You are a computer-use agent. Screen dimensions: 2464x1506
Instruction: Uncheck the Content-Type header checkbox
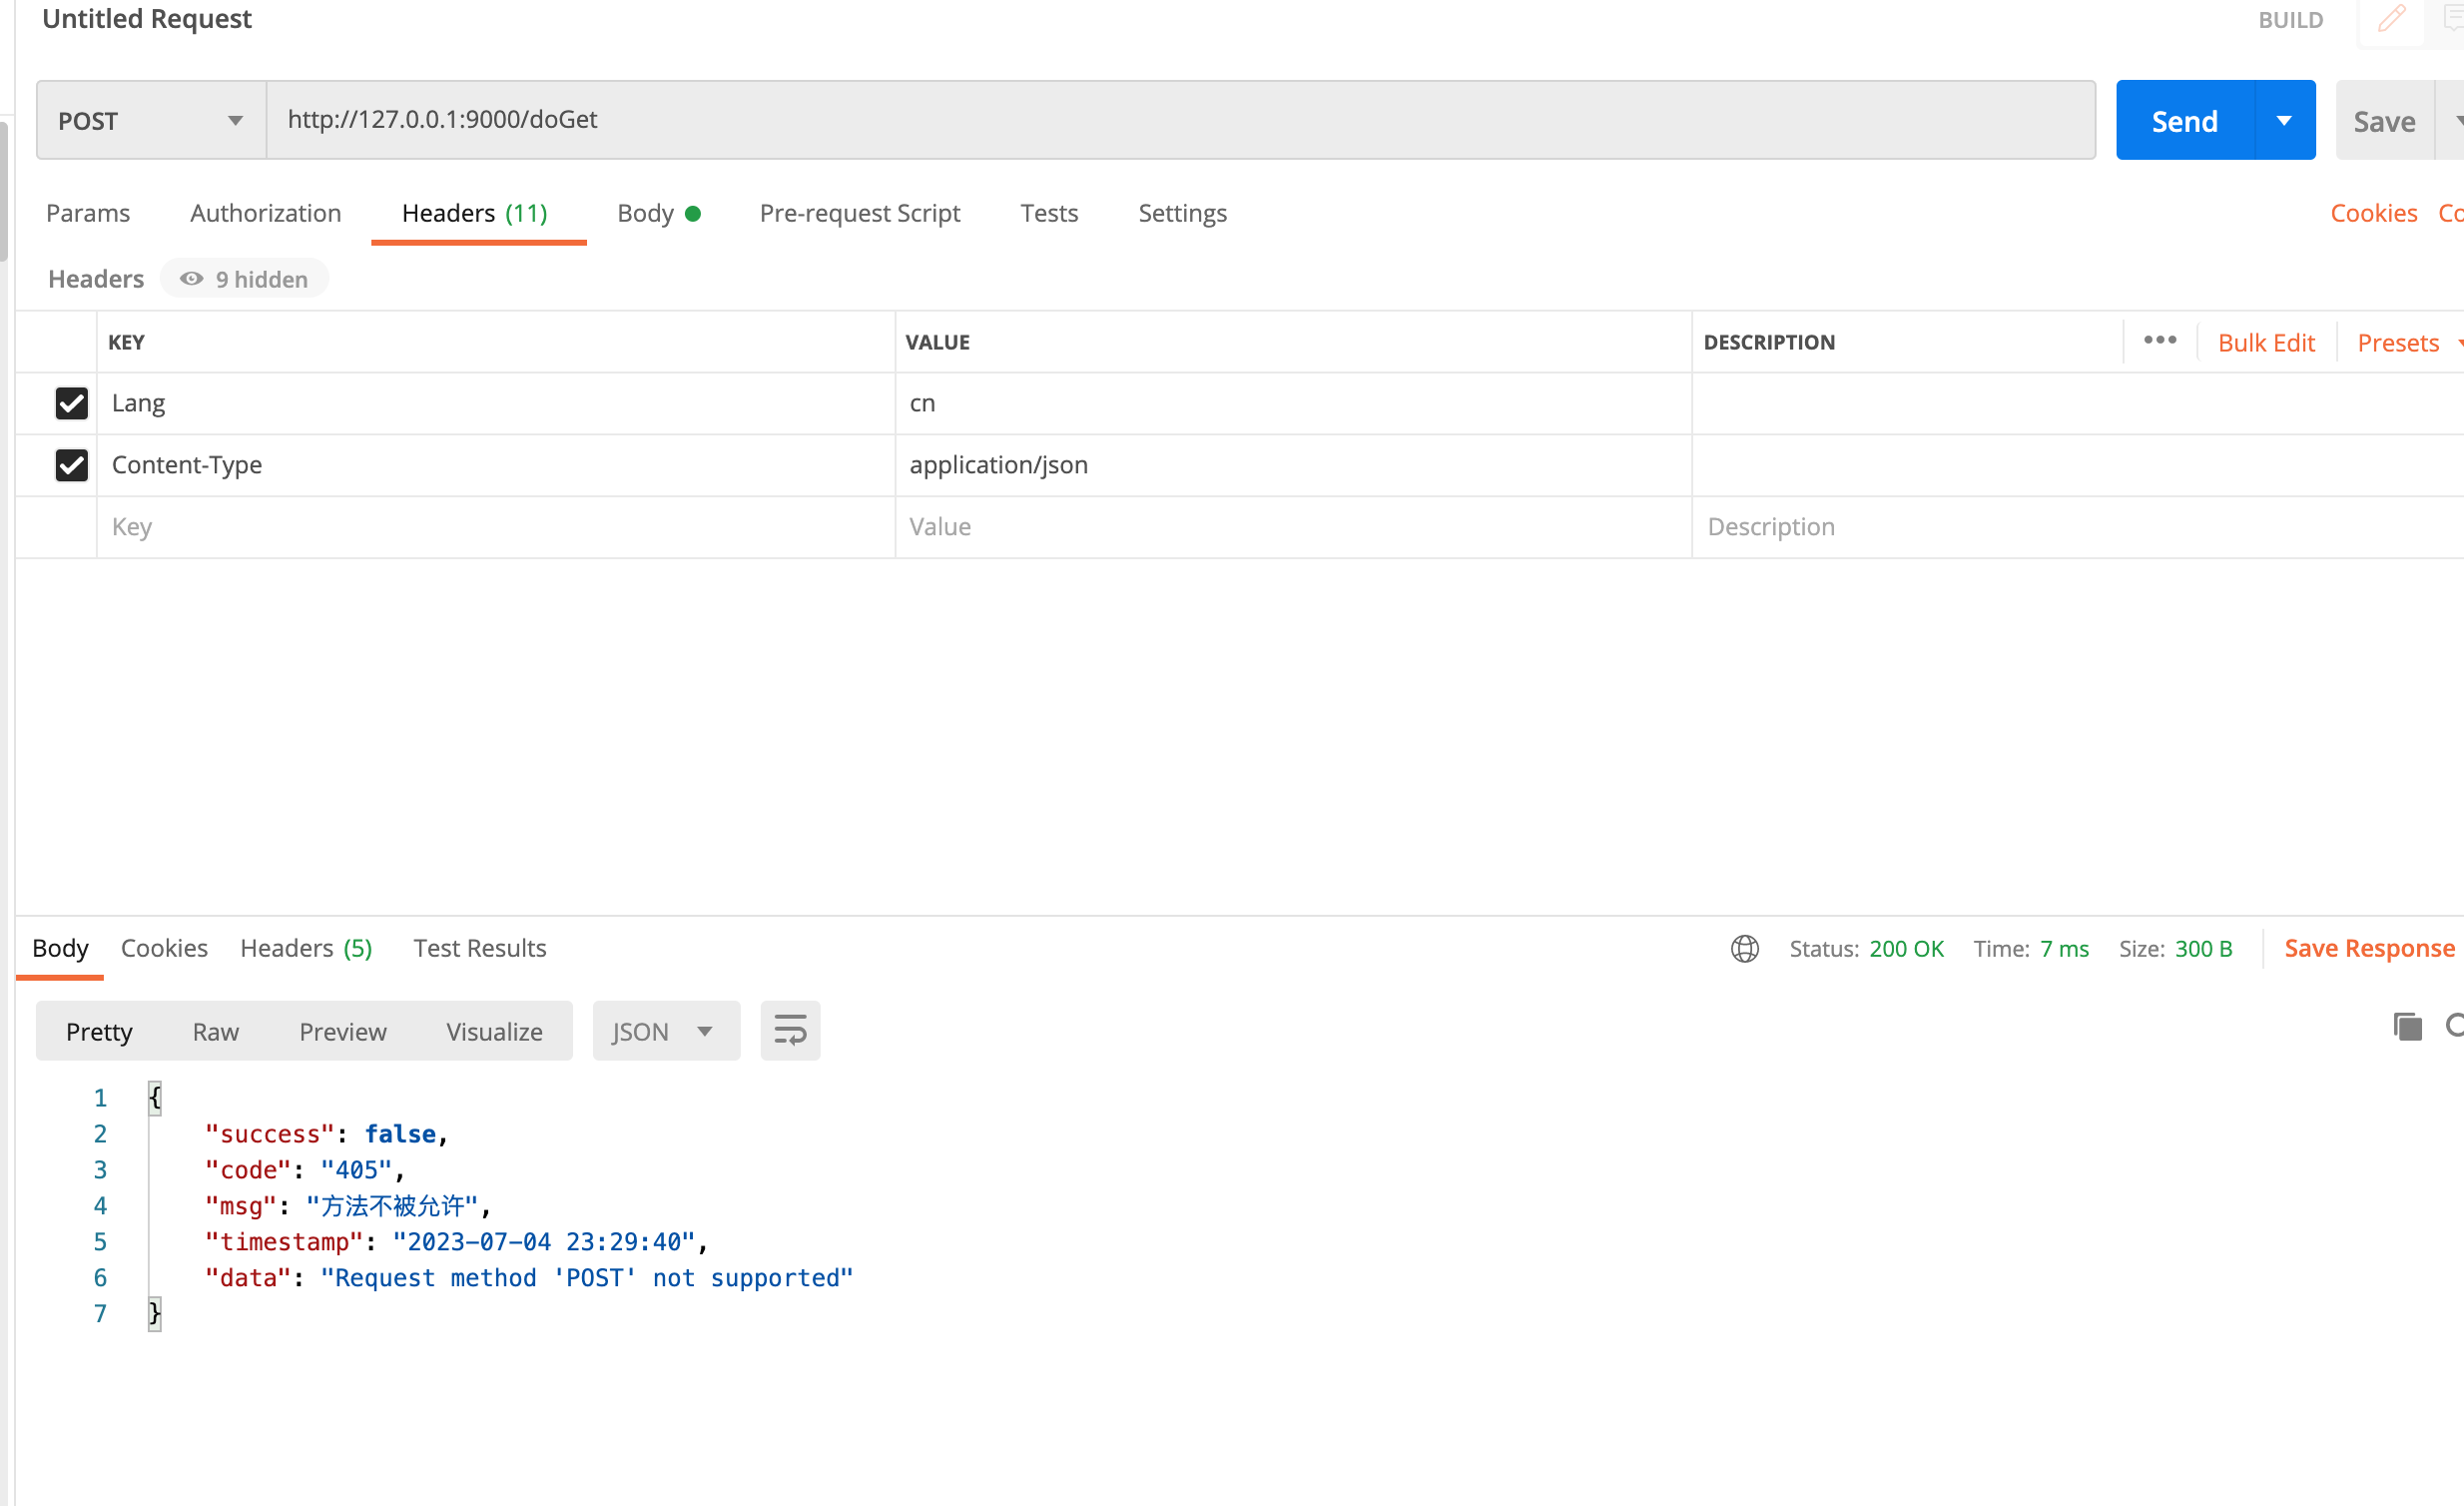click(72, 465)
